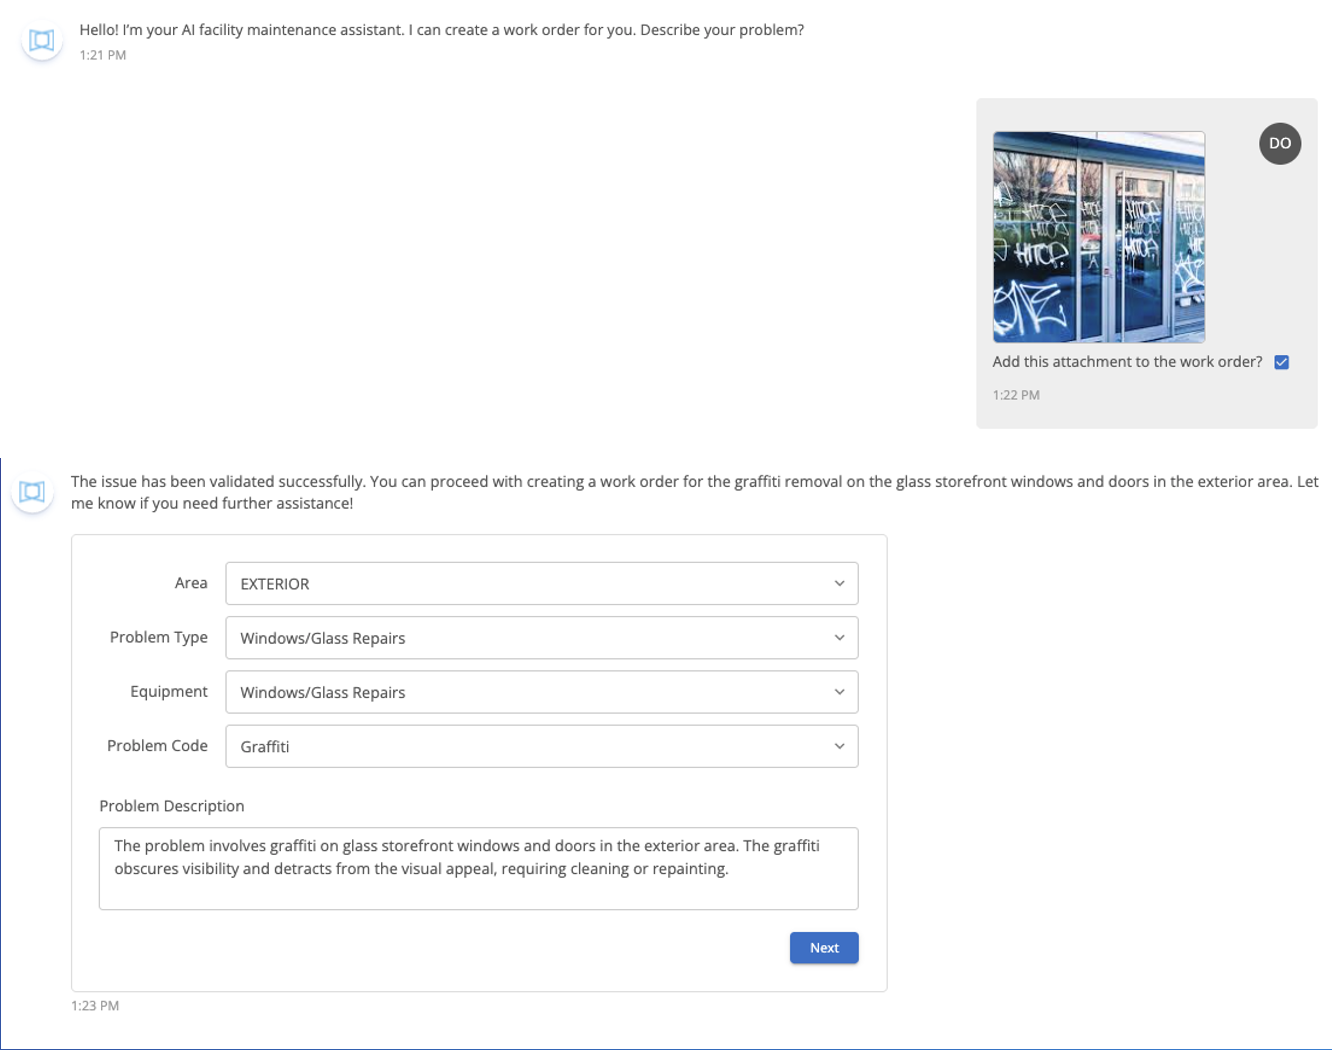Click the assistant's greeting message text

tap(441, 30)
